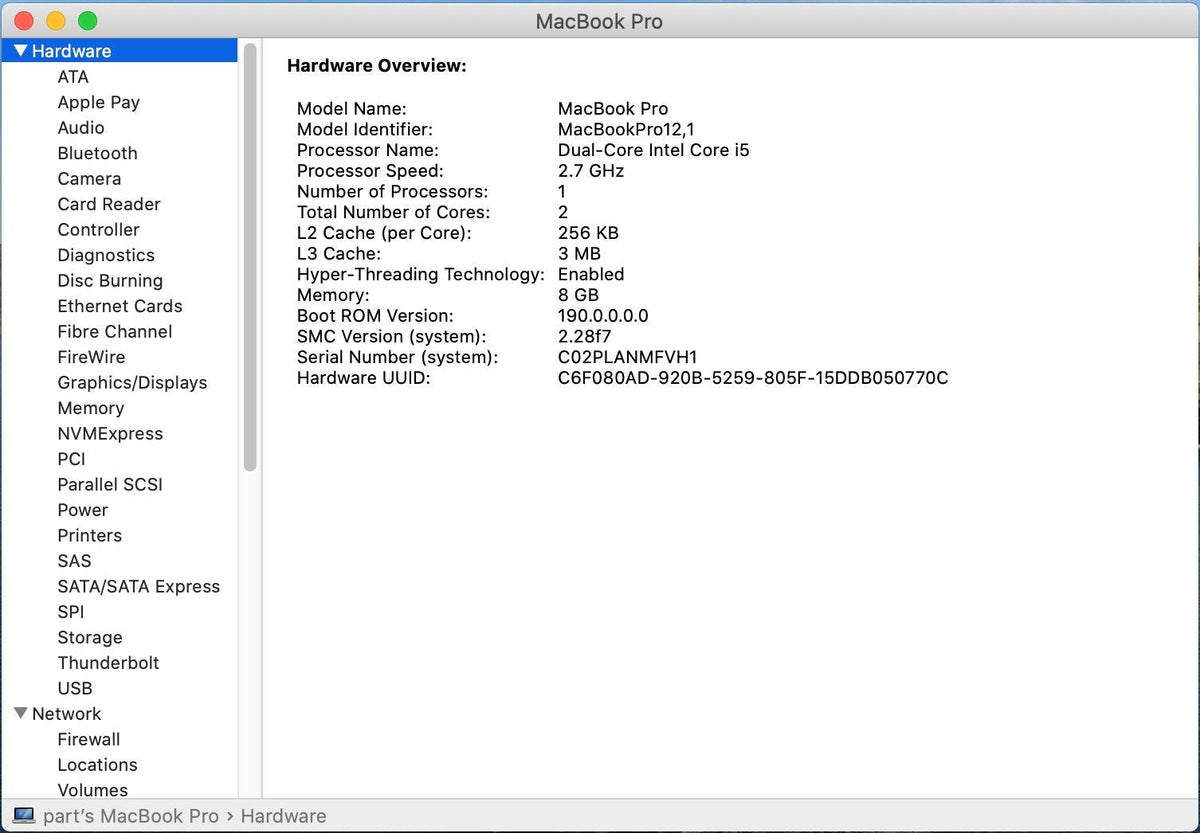Select Disc Burning entry
The height and width of the screenshot is (833, 1200).
[x=110, y=281]
